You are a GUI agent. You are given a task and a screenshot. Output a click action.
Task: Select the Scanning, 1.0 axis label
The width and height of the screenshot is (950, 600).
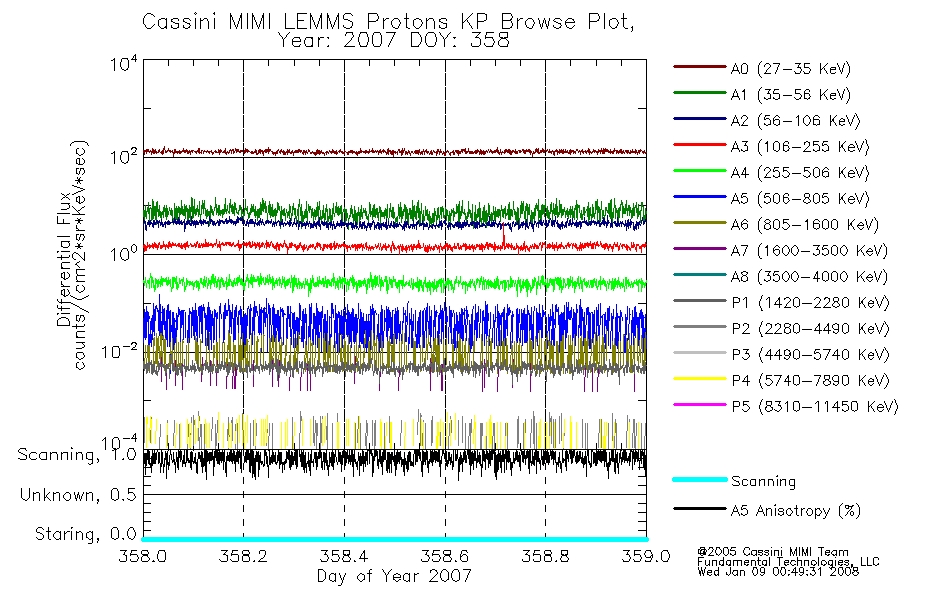click(x=77, y=455)
